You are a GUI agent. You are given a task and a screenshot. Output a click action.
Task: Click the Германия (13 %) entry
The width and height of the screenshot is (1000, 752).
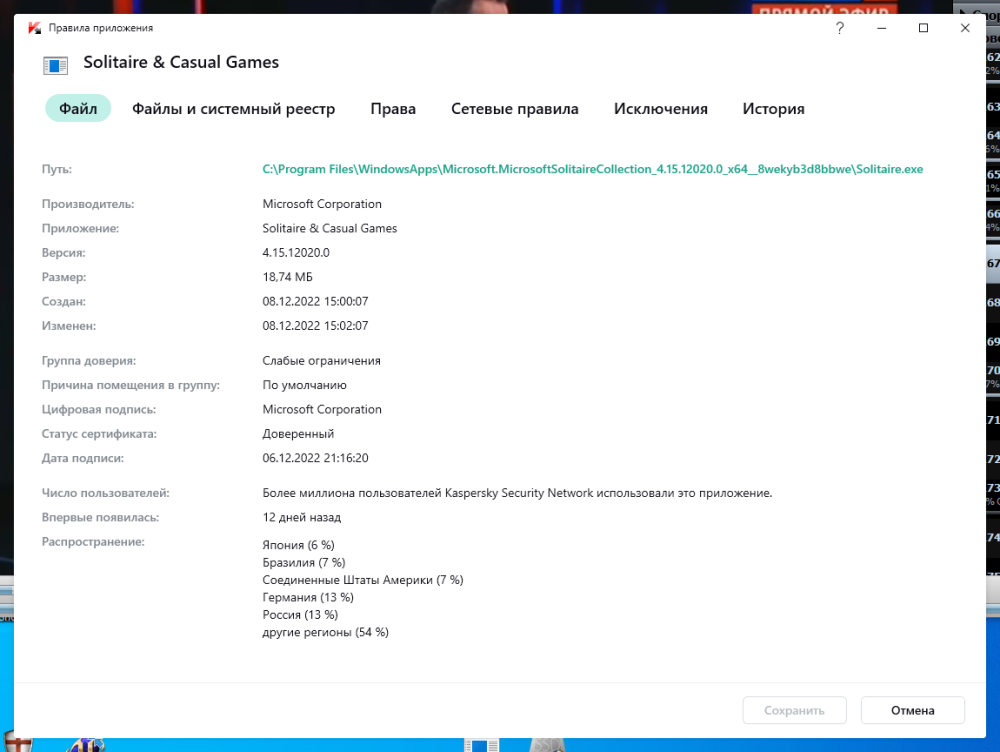point(308,597)
